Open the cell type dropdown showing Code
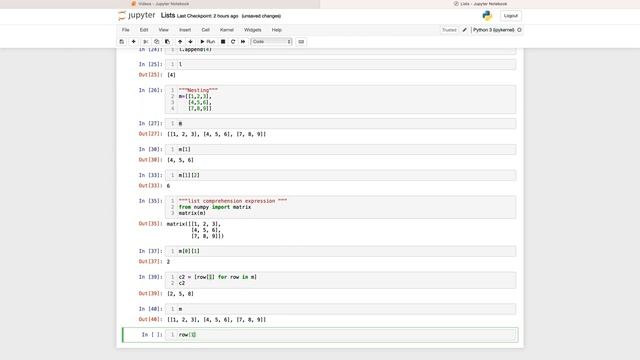The height and width of the screenshot is (360, 640). tap(271, 42)
